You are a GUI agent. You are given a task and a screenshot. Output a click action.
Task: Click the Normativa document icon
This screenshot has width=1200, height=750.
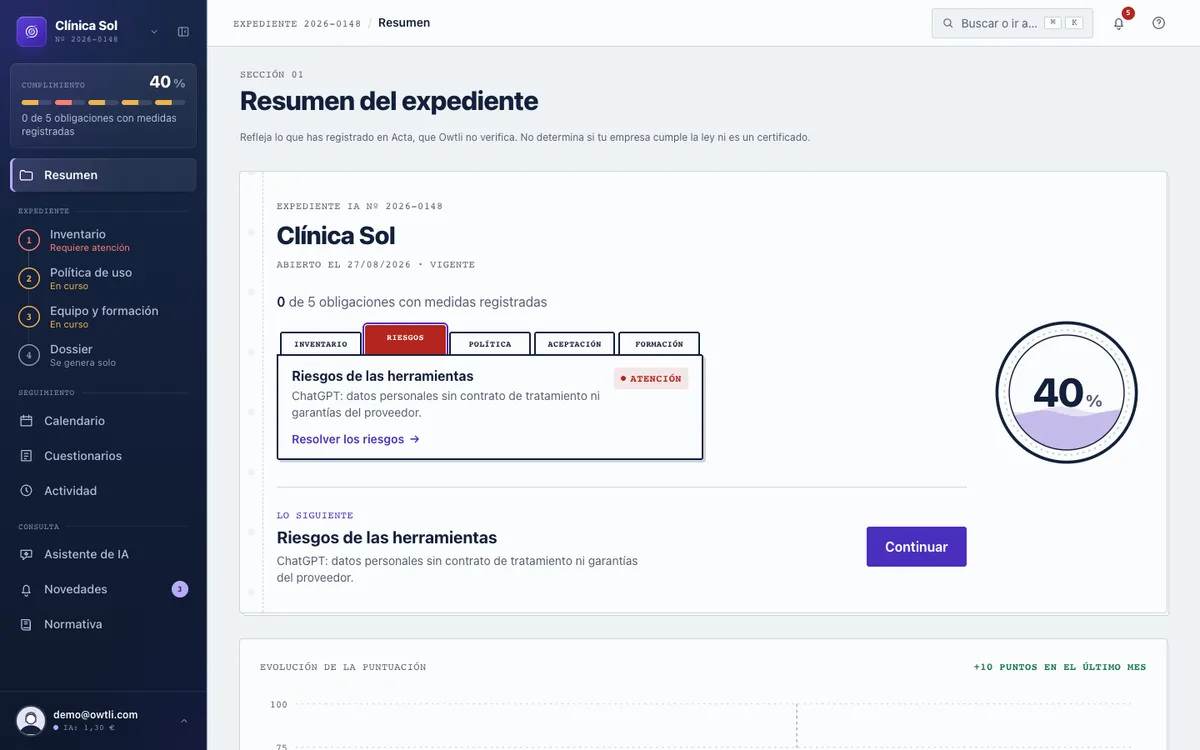27,624
